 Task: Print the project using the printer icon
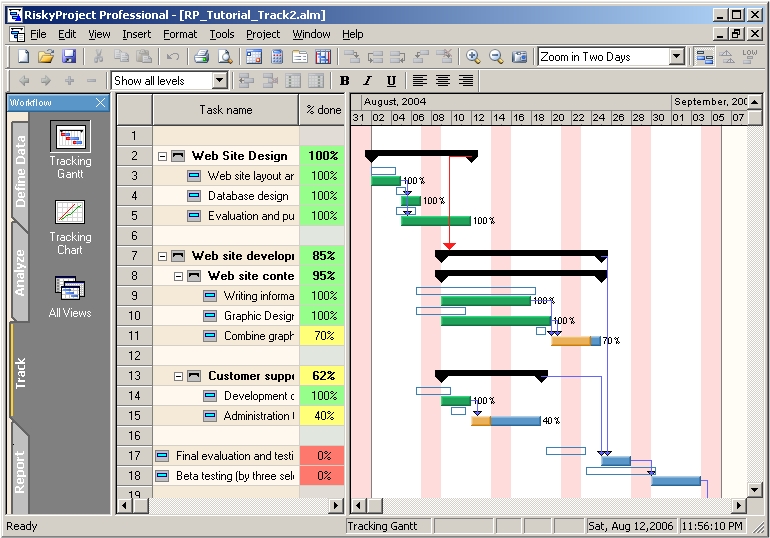[x=201, y=57]
